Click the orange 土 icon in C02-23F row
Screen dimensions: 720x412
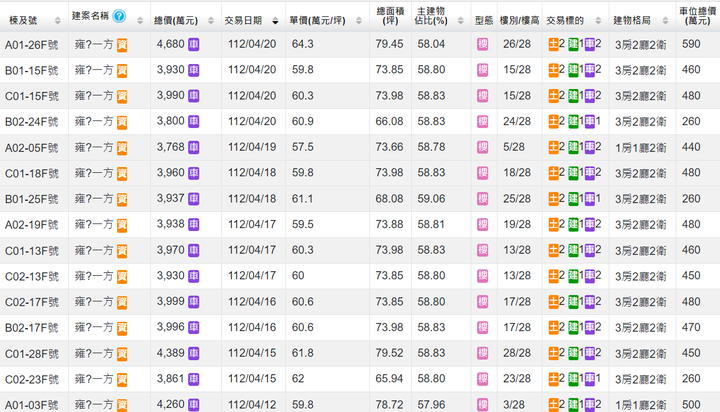554,379
